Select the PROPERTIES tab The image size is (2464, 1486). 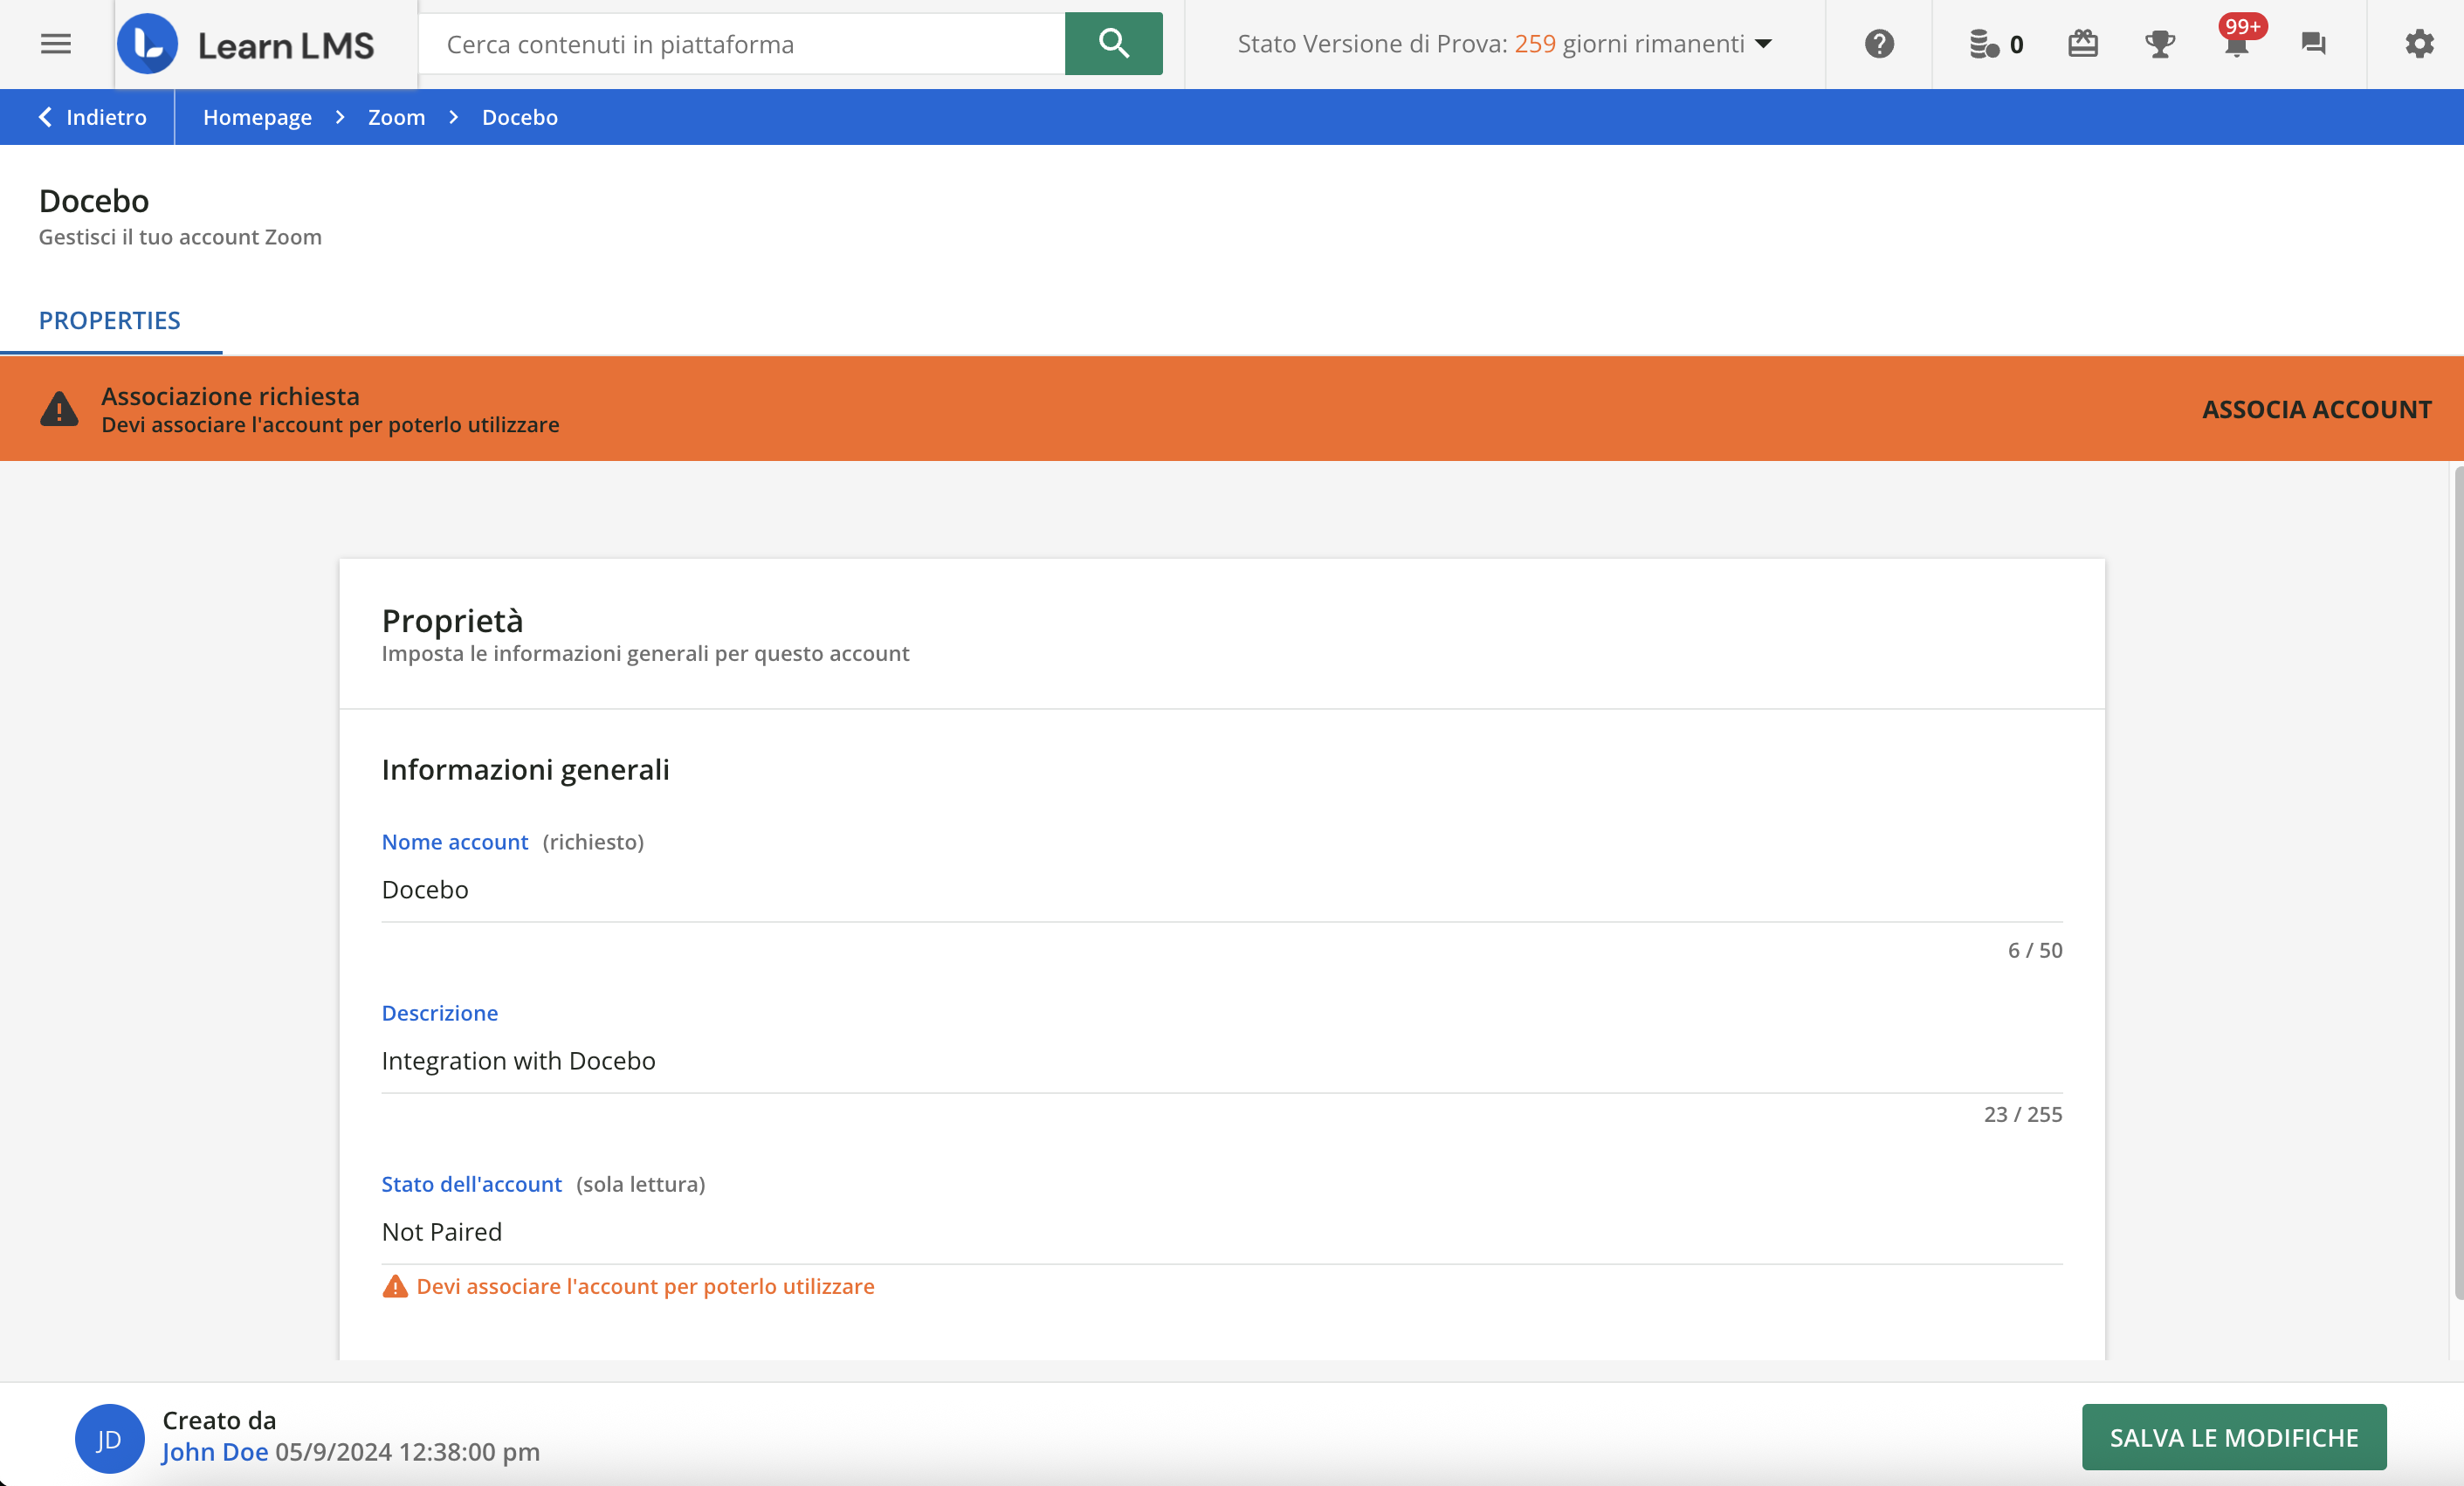(x=110, y=320)
